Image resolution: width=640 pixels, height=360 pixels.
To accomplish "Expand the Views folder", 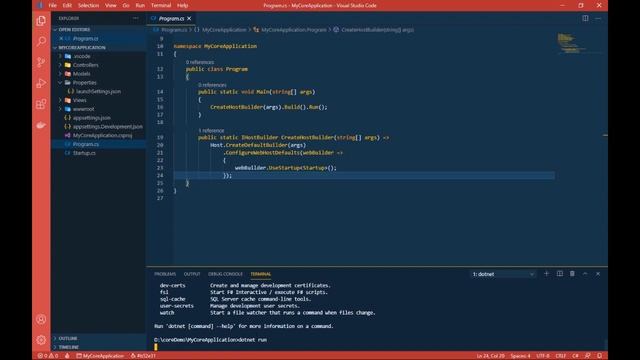I will coord(98,100).
